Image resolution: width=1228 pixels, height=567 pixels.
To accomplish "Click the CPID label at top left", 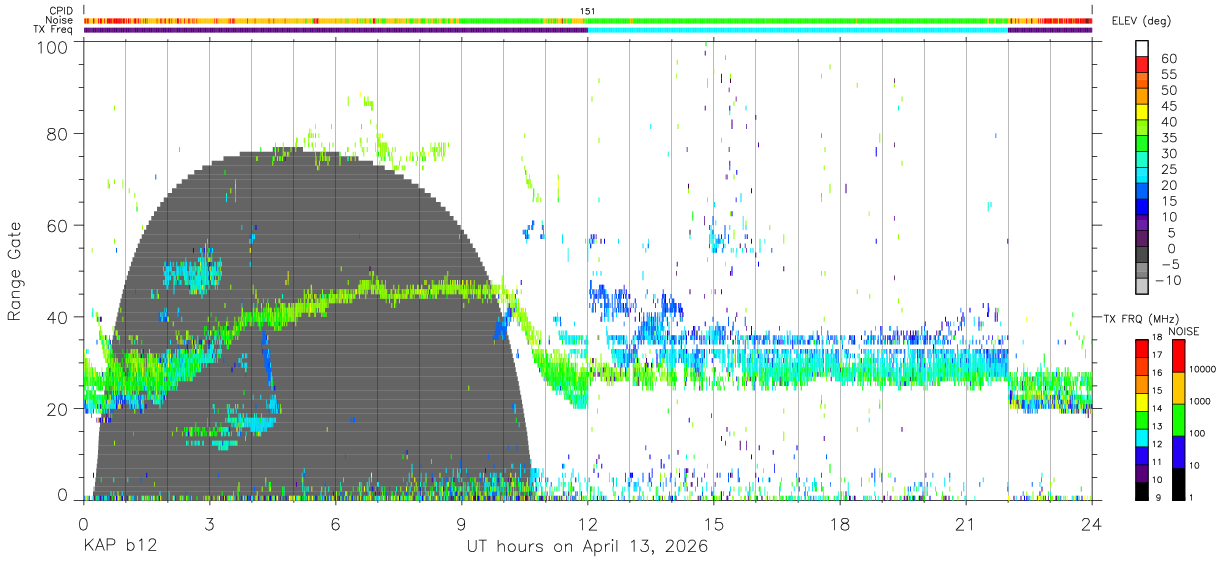I will pyautogui.click(x=61, y=11).
